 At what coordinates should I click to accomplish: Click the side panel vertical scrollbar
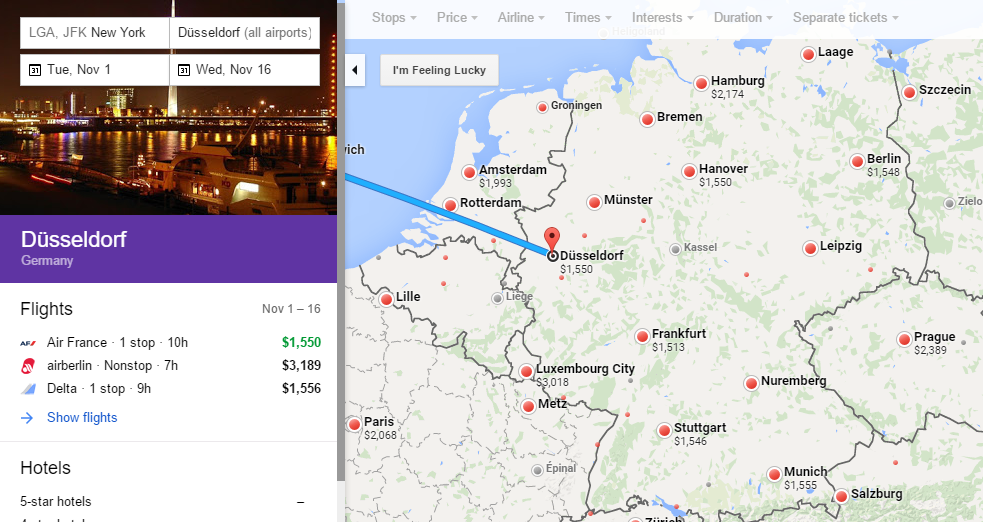(341, 250)
